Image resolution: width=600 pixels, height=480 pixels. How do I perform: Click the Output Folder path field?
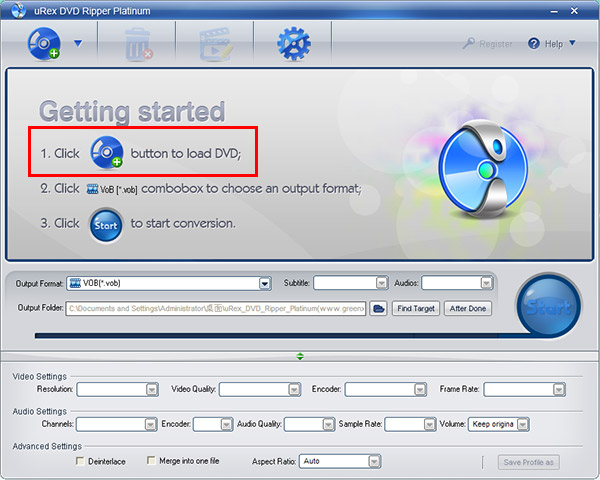(x=215, y=308)
